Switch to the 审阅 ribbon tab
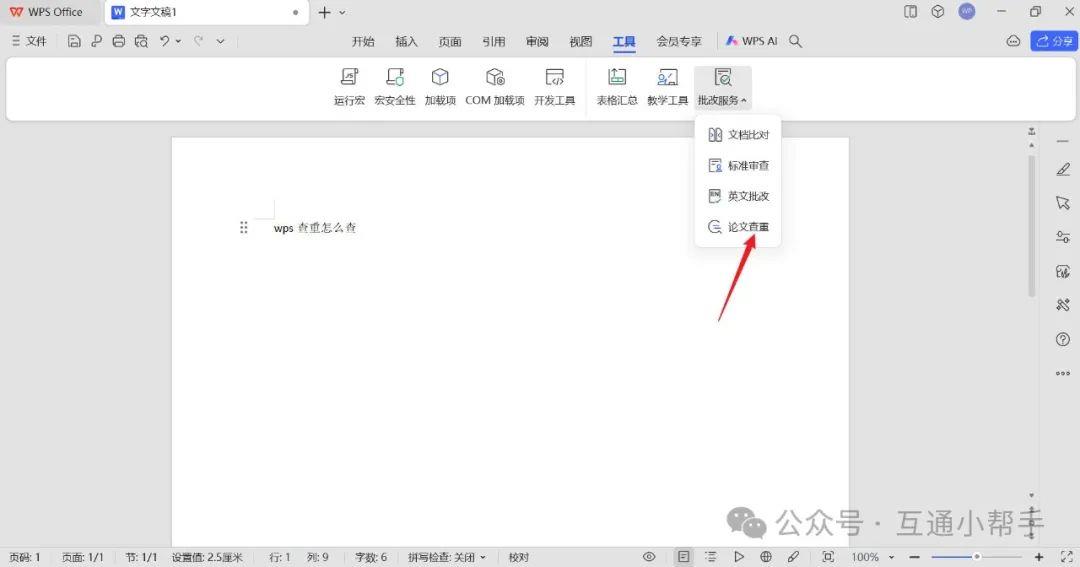Screen dimensions: 1080x567 pos(537,41)
